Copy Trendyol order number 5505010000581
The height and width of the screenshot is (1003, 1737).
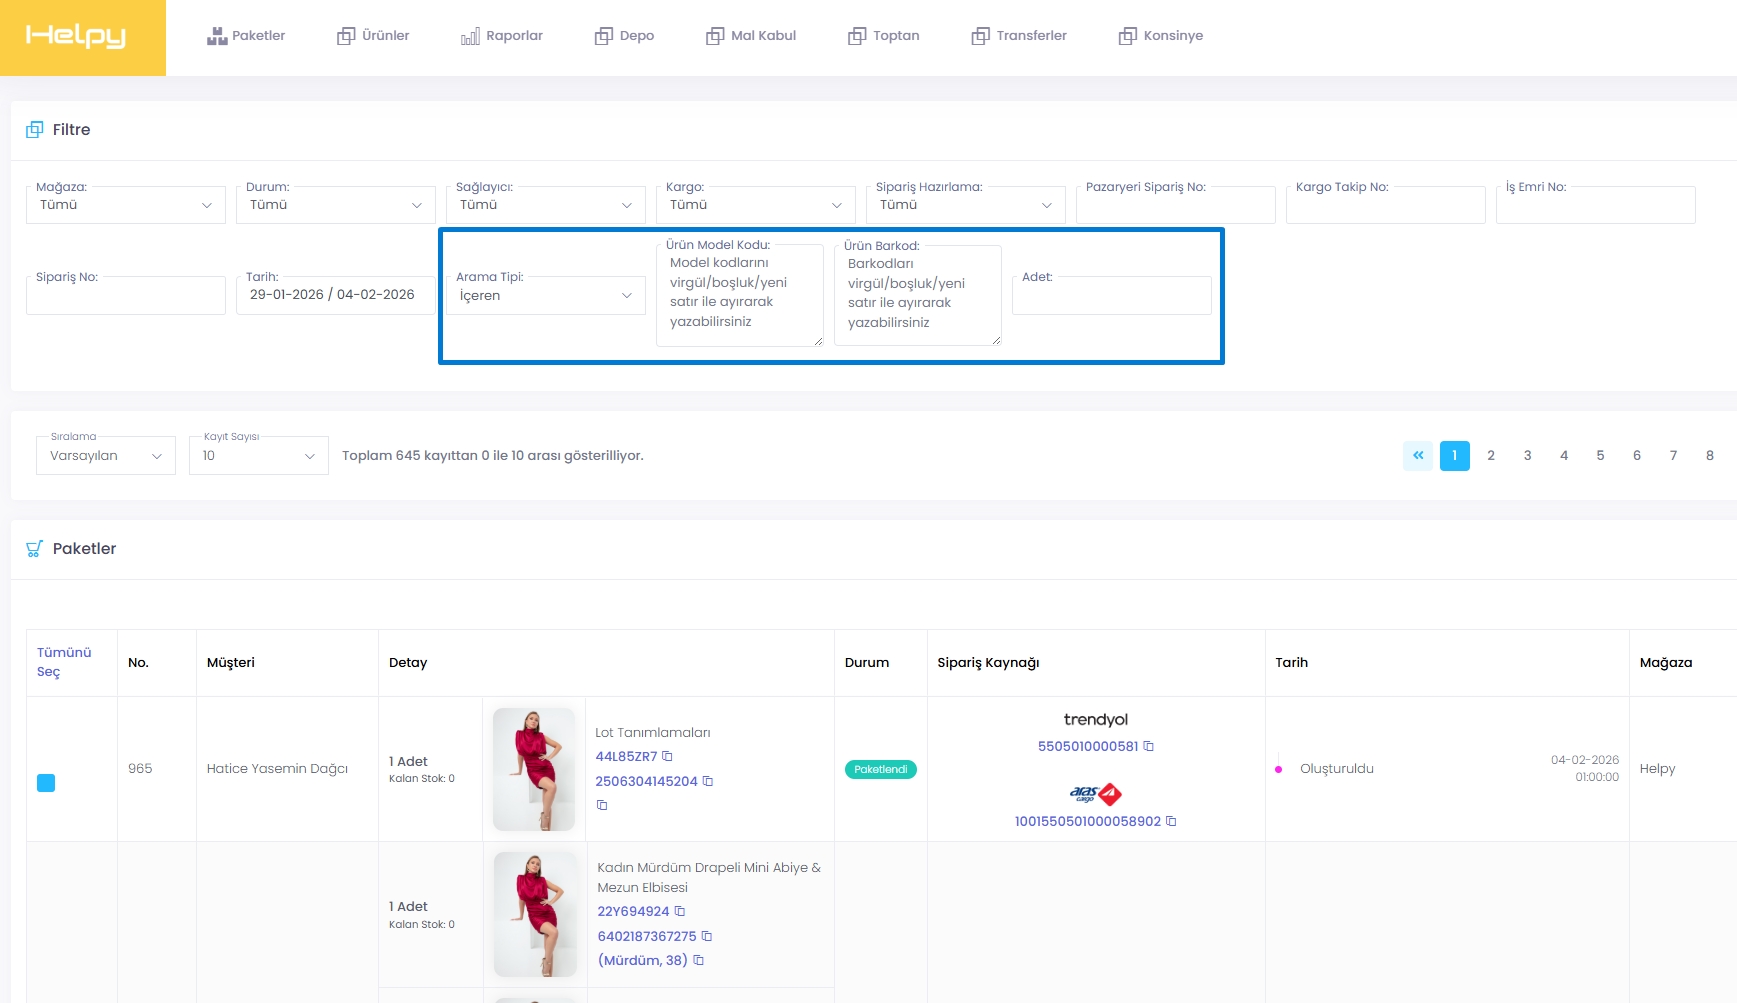[1149, 746]
